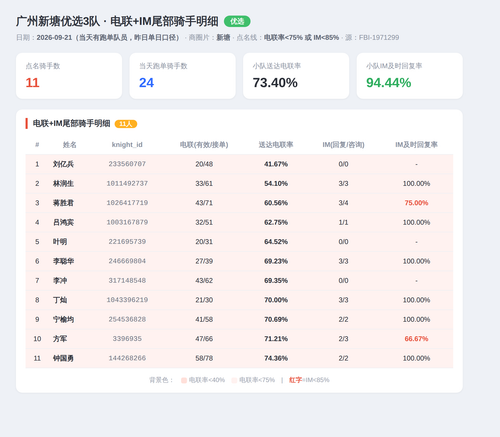500x437 pixels.
Task: Click the 74.36% call rate value
Action: (x=276, y=358)
